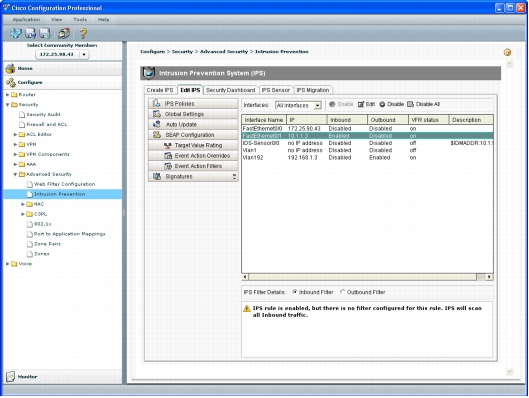Click the Home icon in sidebar
This screenshot has width=529, height=398.
pos(10,68)
